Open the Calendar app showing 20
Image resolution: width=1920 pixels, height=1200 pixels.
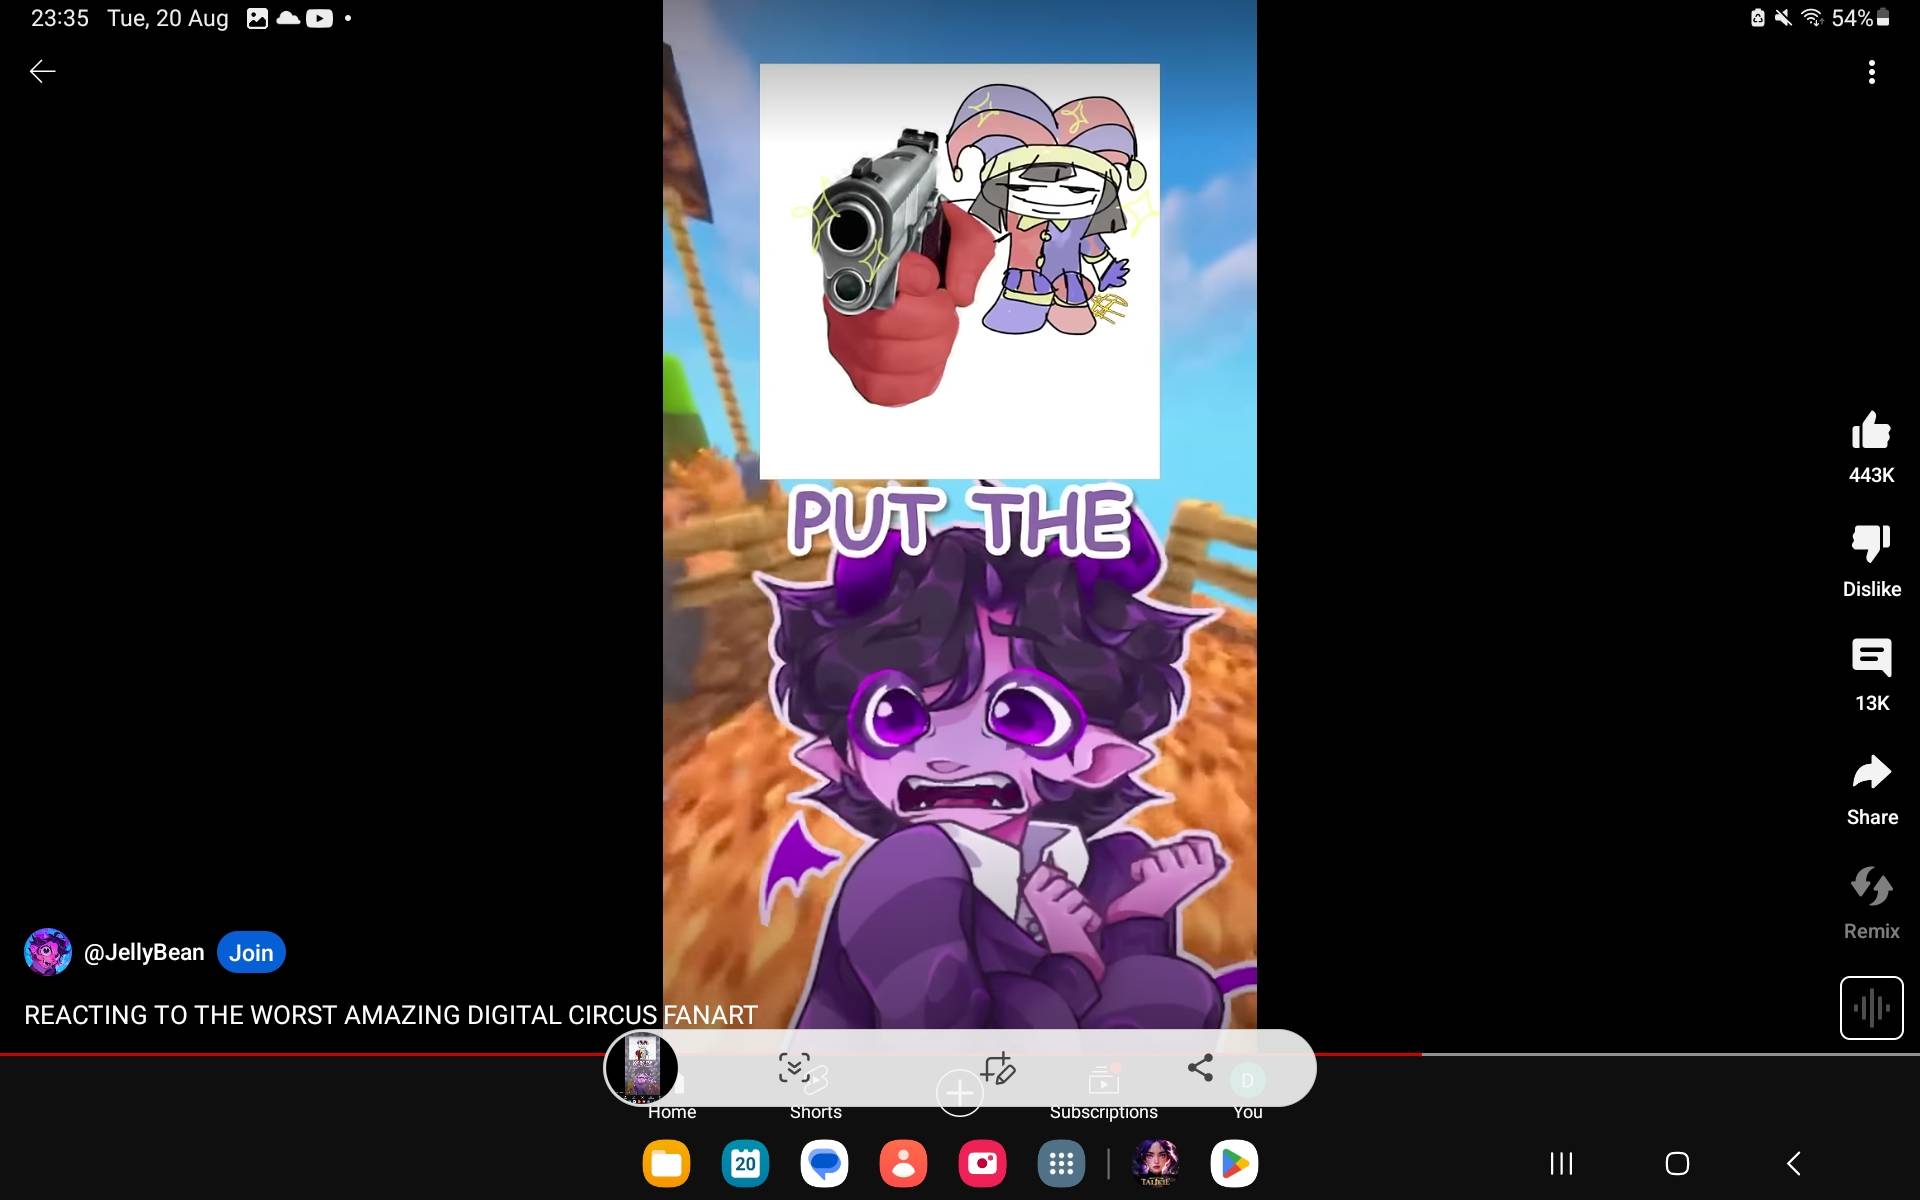click(x=745, y=1163)
